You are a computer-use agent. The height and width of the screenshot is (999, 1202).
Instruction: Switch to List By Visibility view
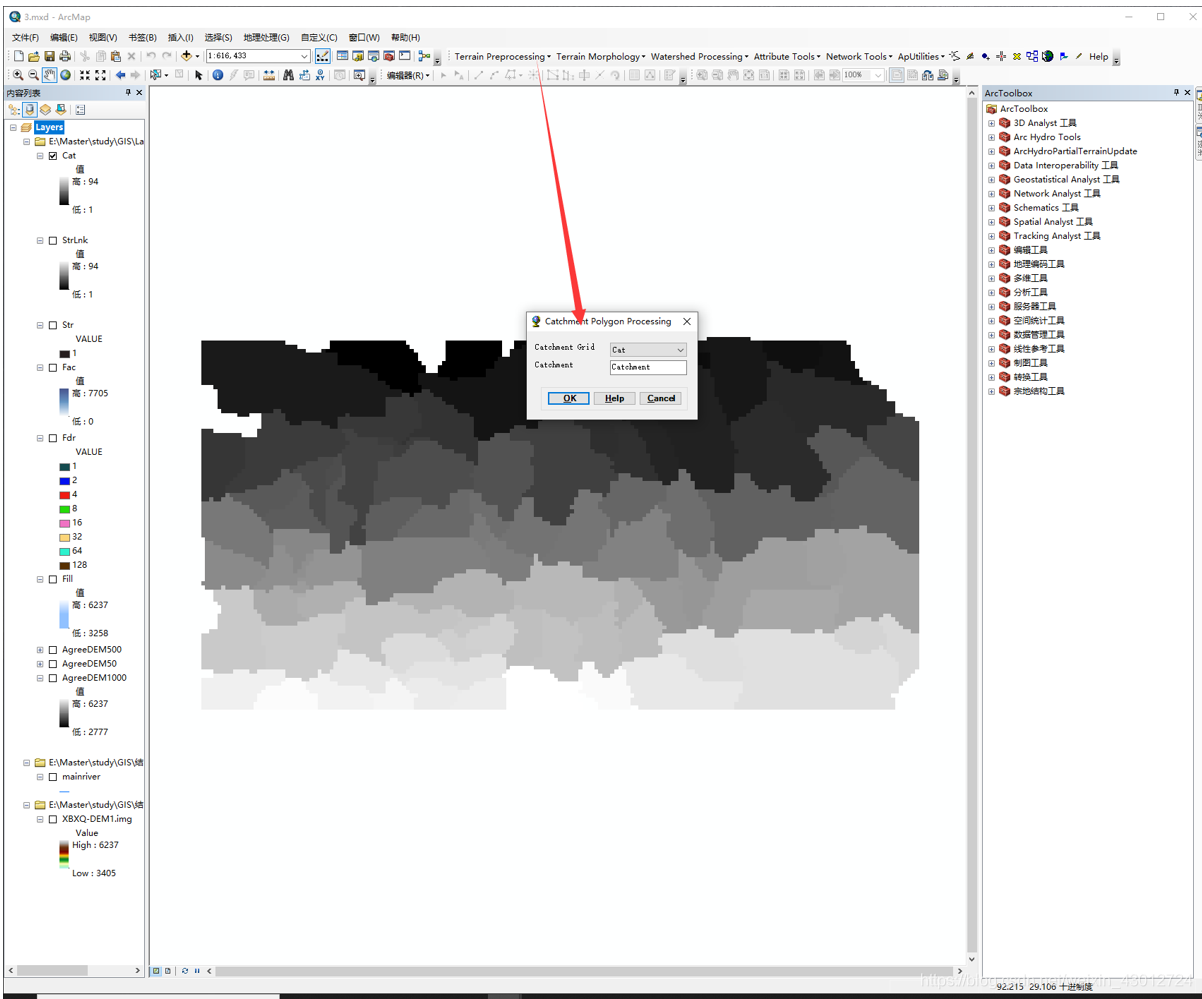[45, 110]
